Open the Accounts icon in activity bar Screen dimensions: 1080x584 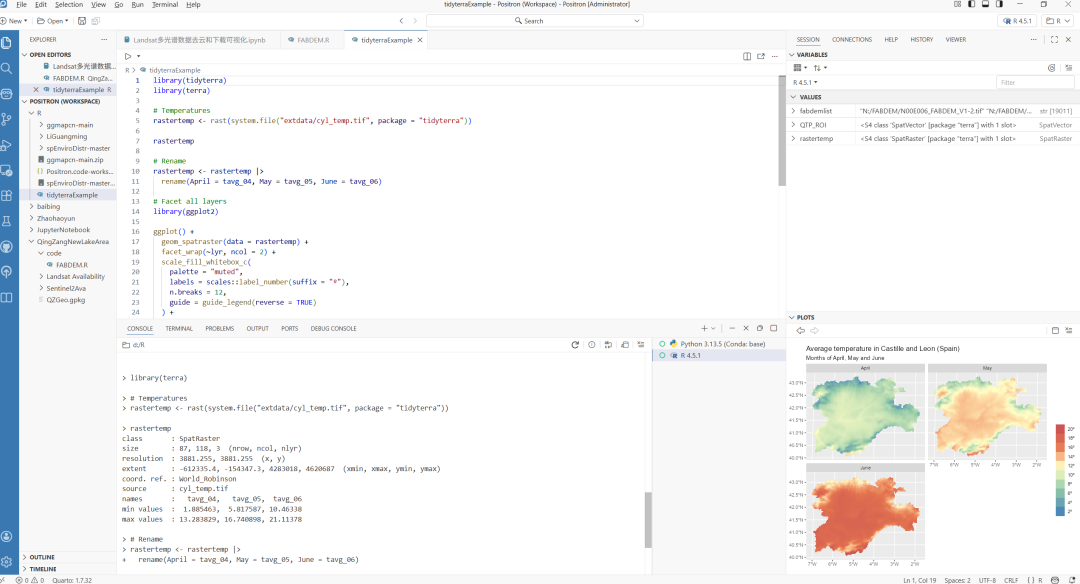tap(7, 536)
